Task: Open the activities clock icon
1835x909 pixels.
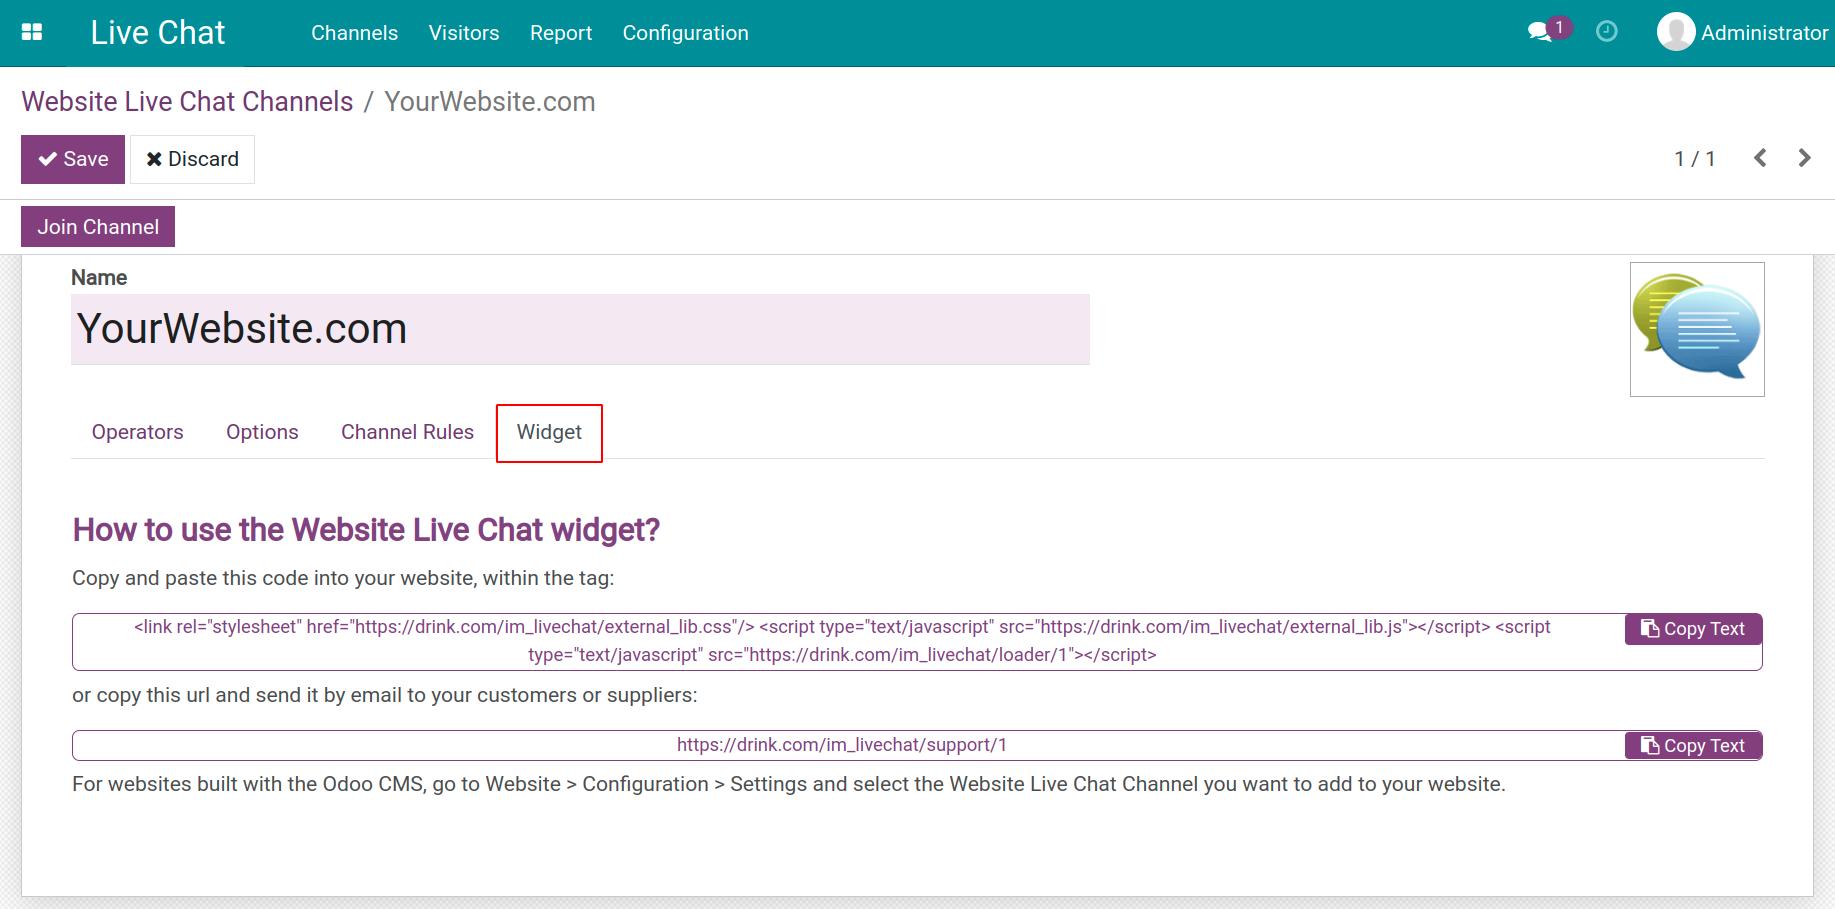Action: pos(1606,32)
